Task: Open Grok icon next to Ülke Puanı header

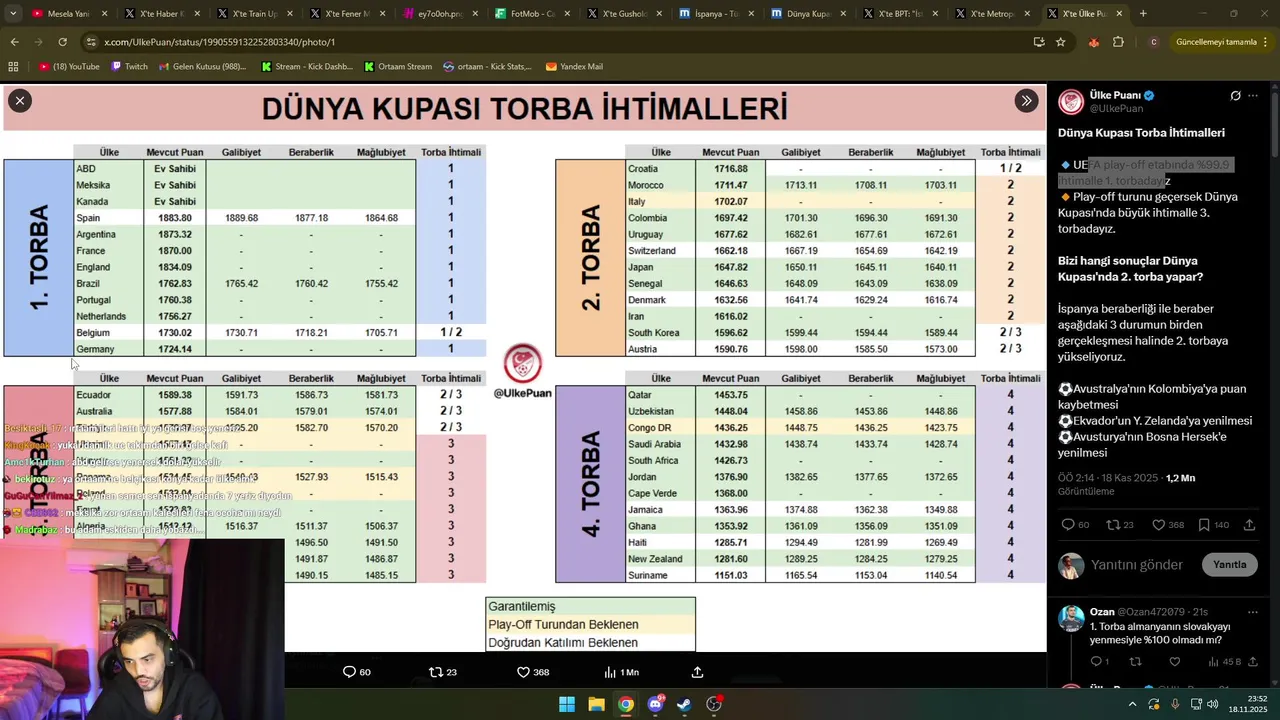Action: (x=1235, y=96)
